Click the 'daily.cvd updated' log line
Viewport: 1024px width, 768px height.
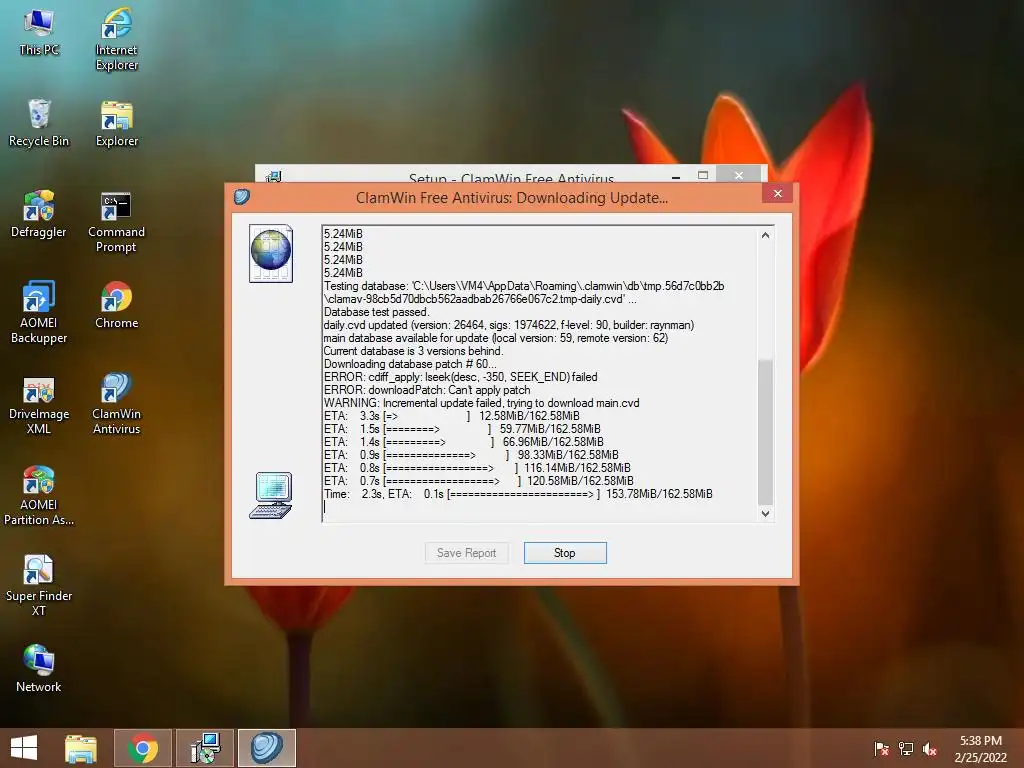point(509,325)
